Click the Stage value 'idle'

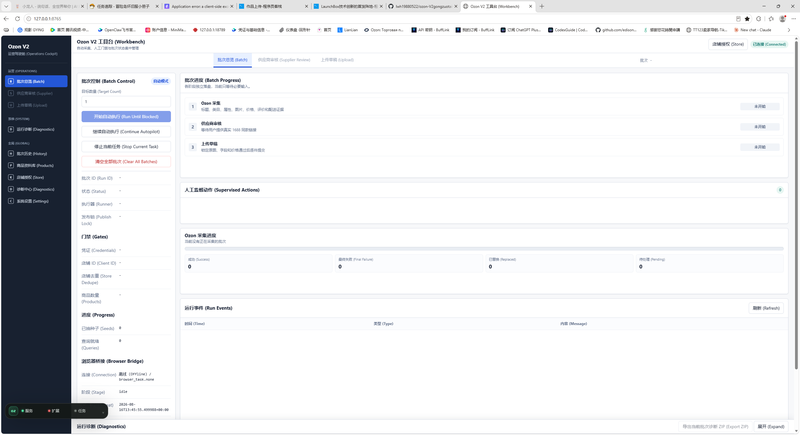pyautogui.click(x=123, y=392)
